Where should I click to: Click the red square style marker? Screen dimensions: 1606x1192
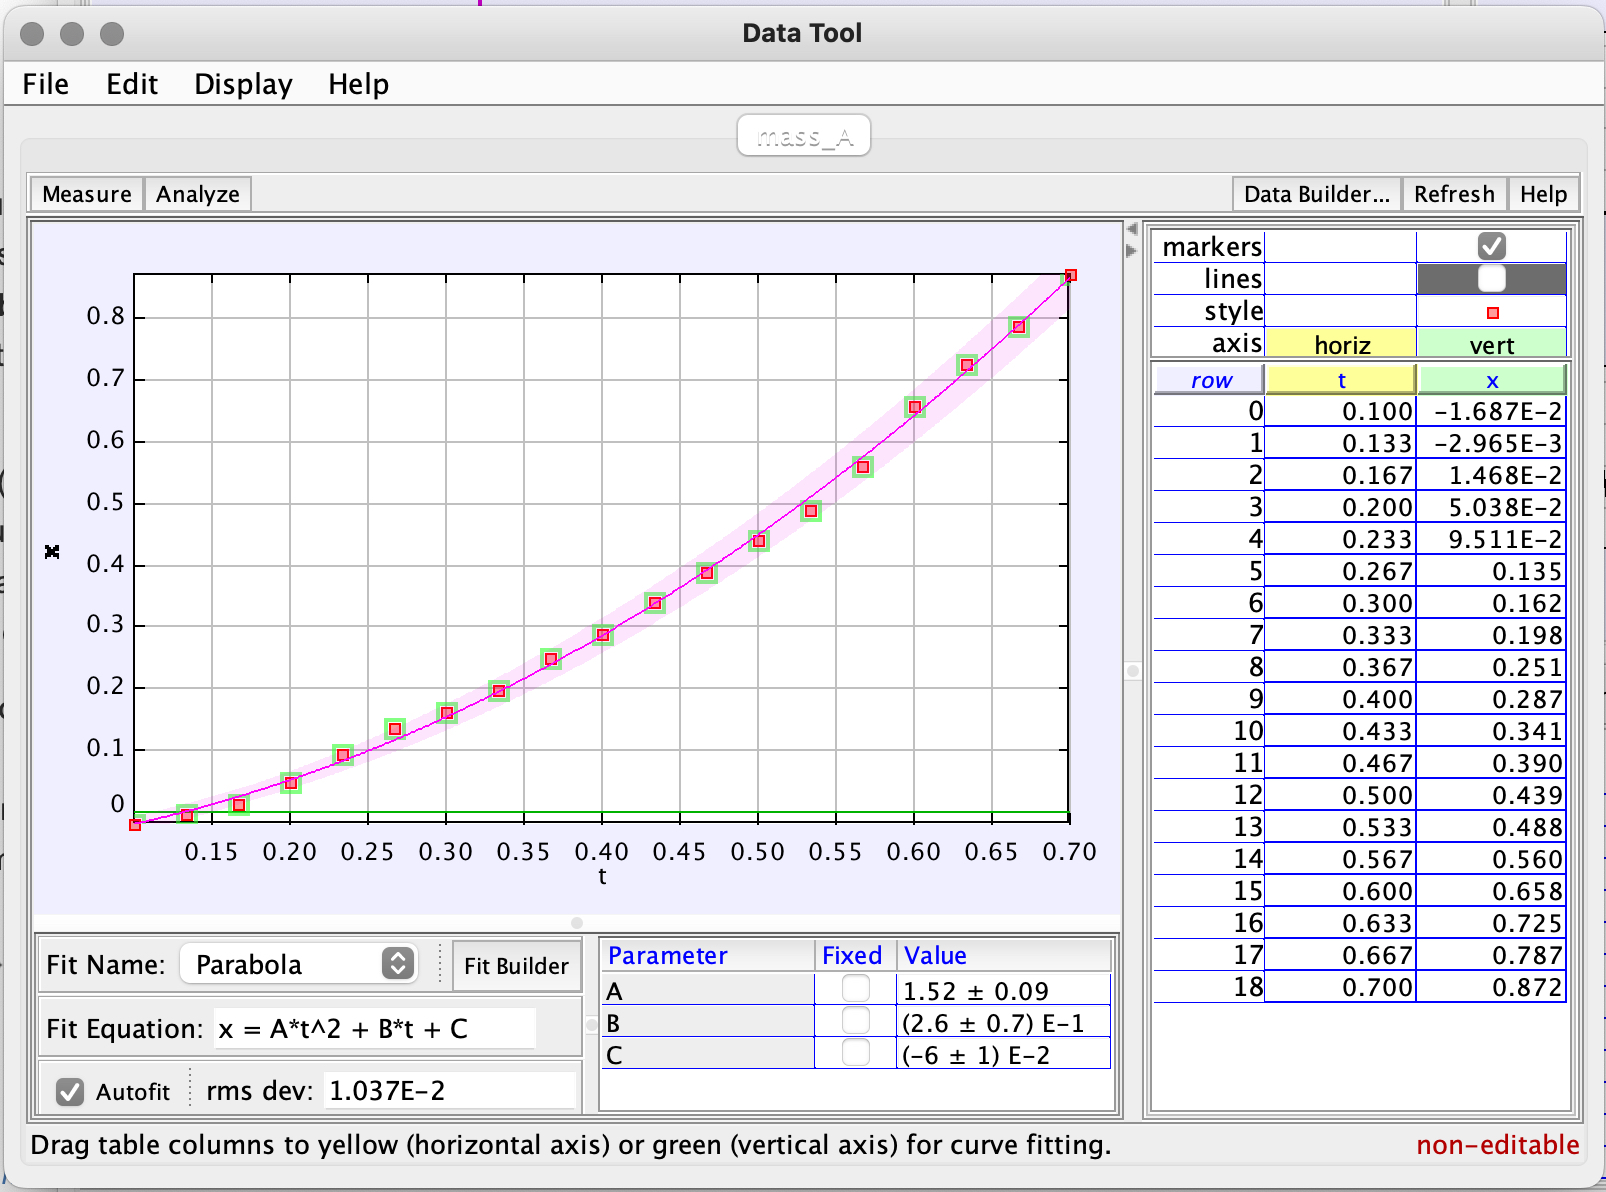point(1492,313)
